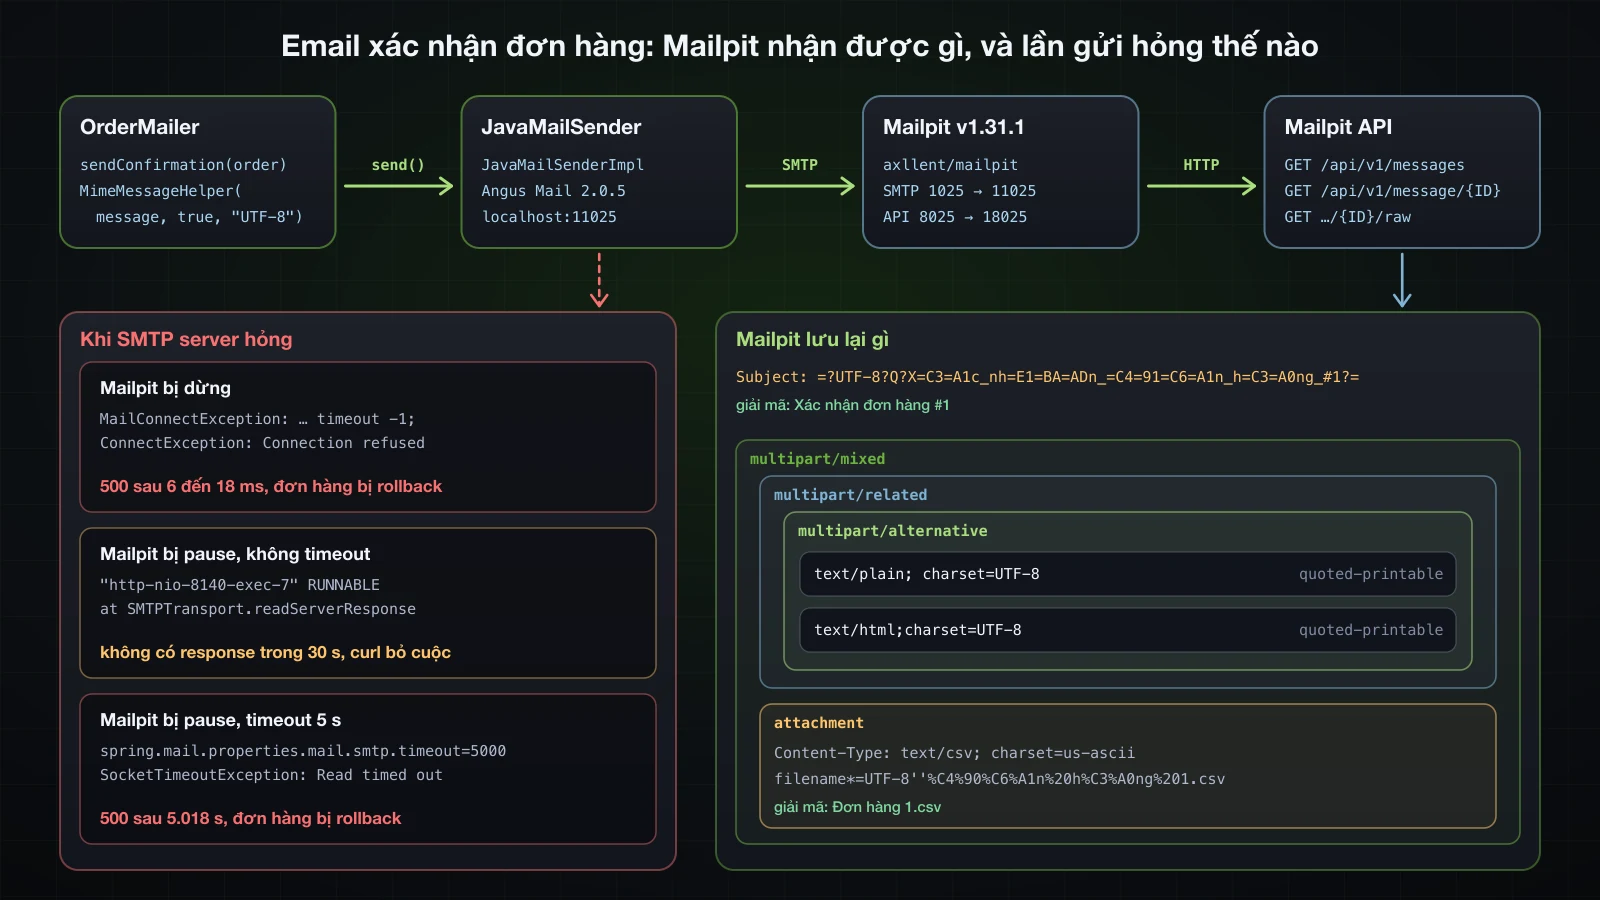Click the Content-Type: text/csv; charset=us-ascii line
Viewport: 1600px width, 900px height.
(x=954, y=753)
